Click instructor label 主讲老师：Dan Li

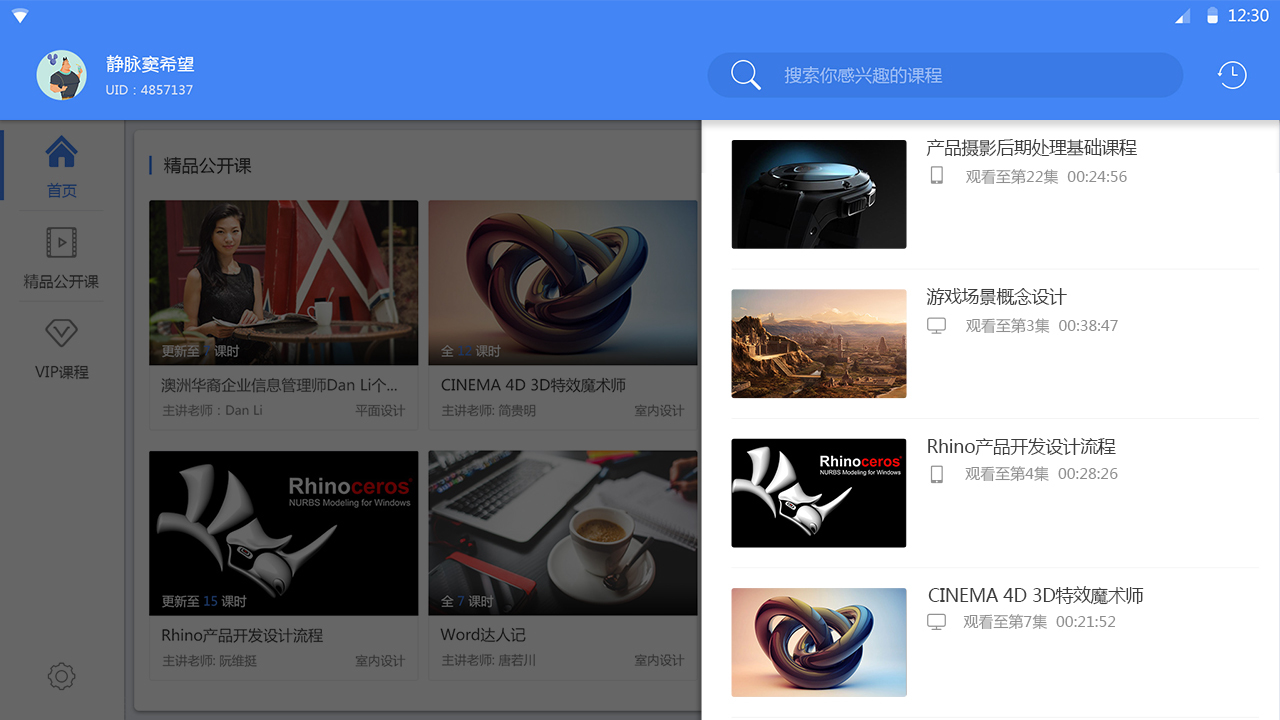(212, 410)
